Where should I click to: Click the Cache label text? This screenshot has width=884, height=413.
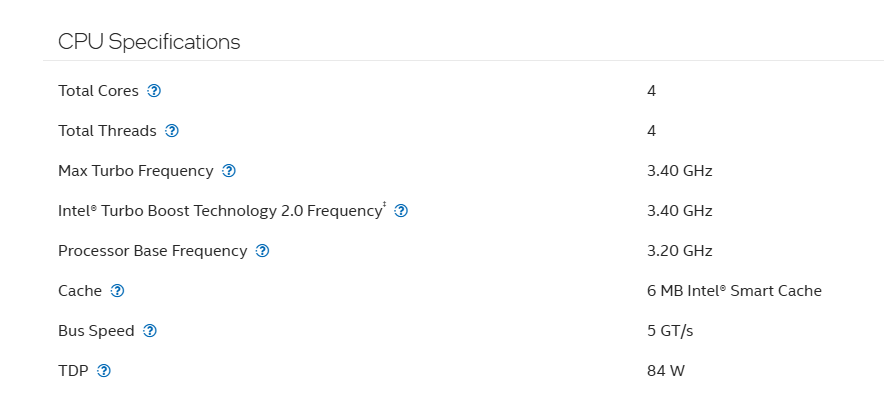(x=80, y=291)
